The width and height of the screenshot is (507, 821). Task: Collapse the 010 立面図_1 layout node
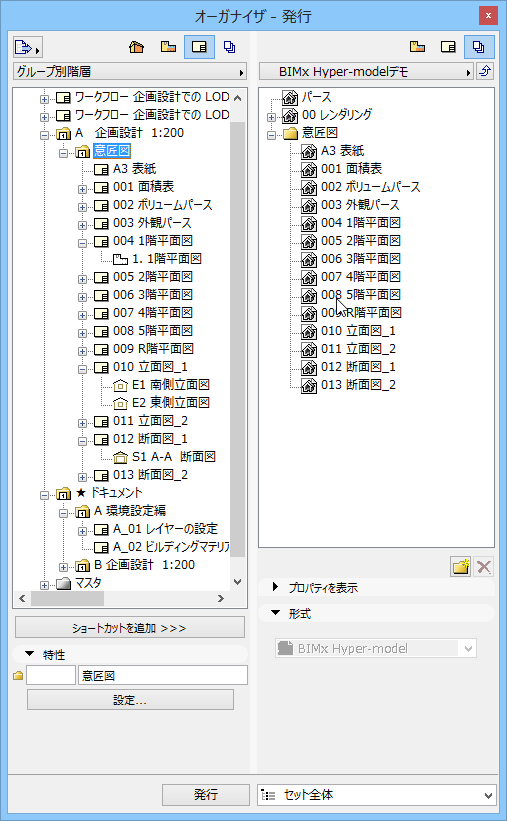(82, 369)
